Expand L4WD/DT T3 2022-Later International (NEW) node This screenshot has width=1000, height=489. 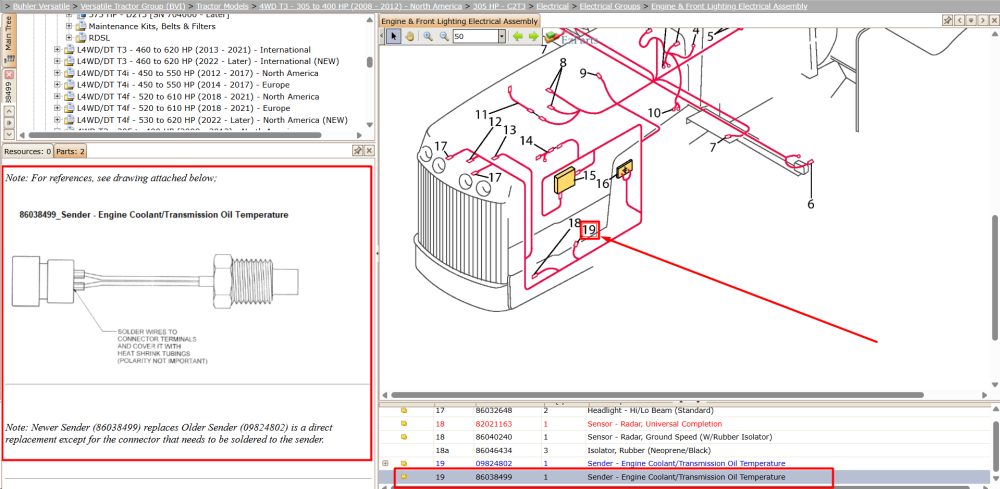point(57,61)
